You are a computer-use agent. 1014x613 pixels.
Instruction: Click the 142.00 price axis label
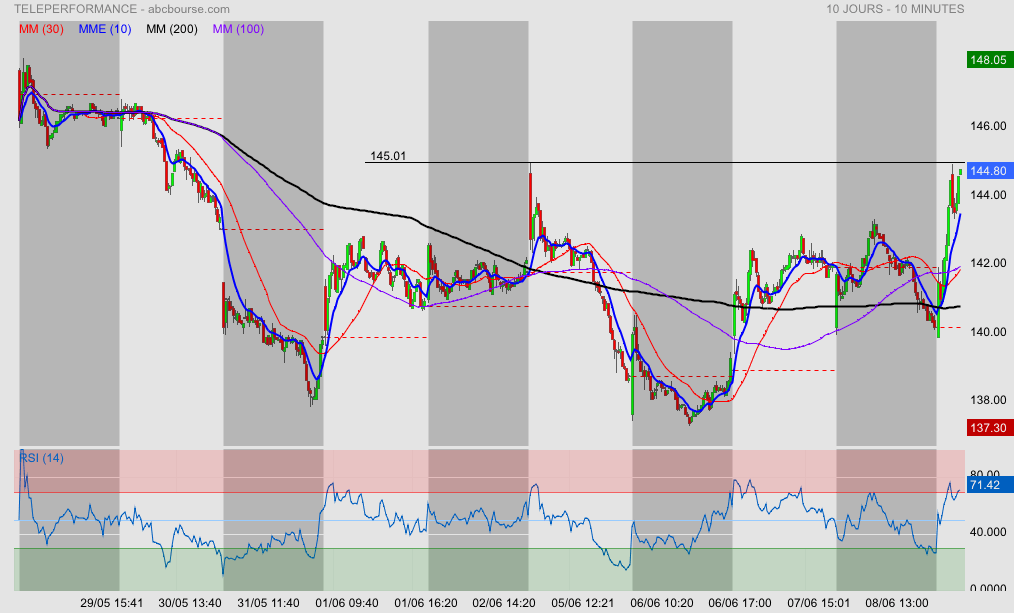click(988, 263)
